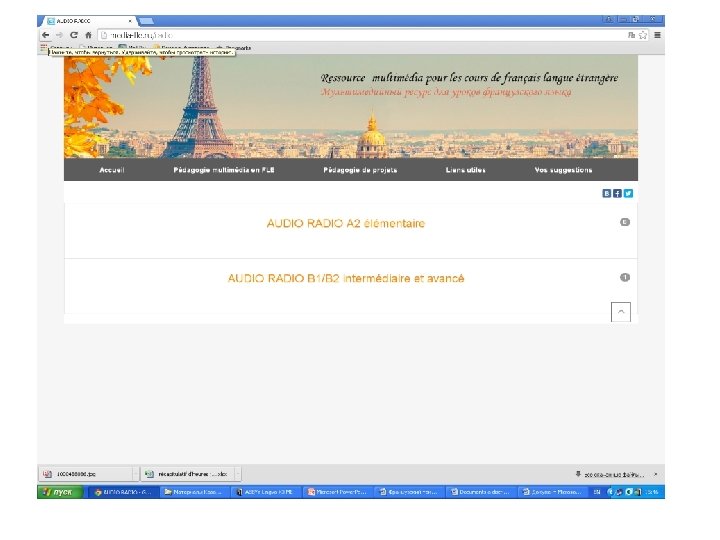
Task: Reload the page with the refresh icon
Action: [x=74, y=35]
